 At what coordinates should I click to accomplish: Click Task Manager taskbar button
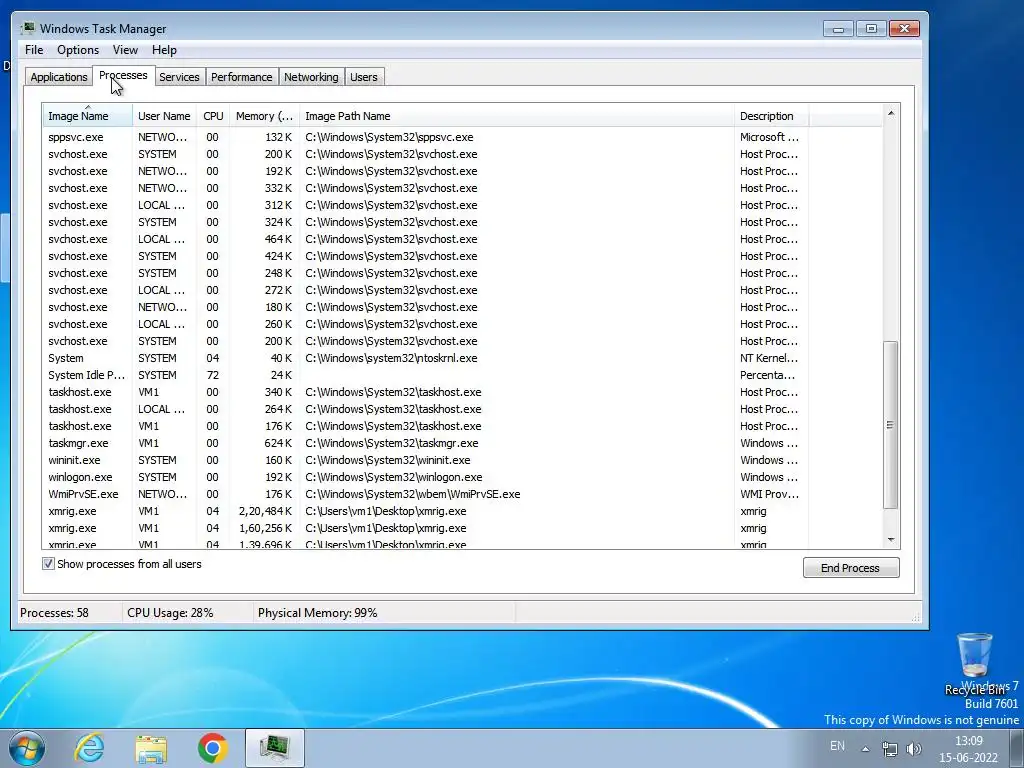(x=275, y=748)
